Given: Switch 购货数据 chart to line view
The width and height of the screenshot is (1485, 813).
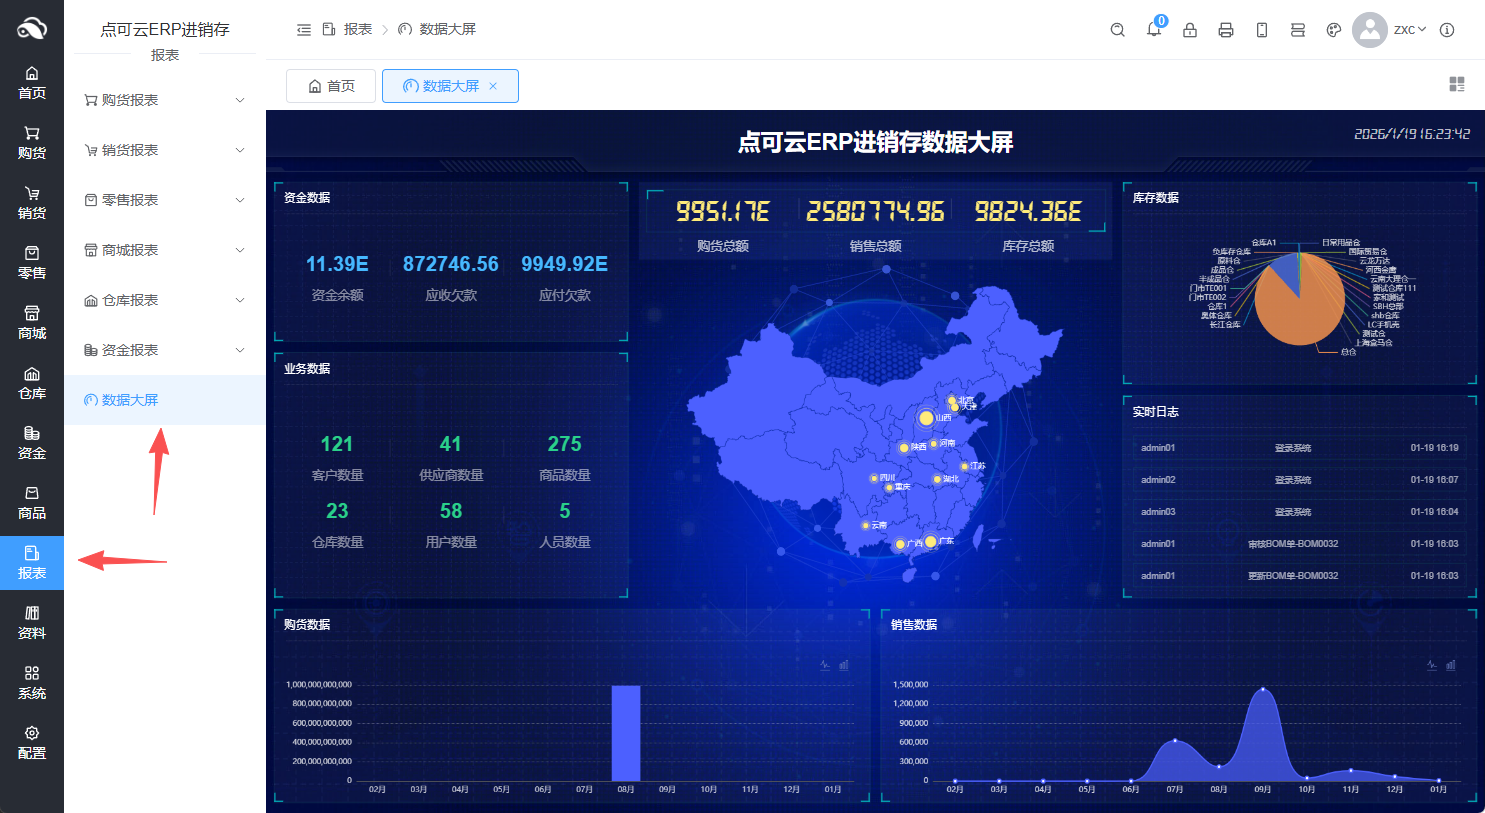Looking at the screenshot, I should click(x=825, y=665).
